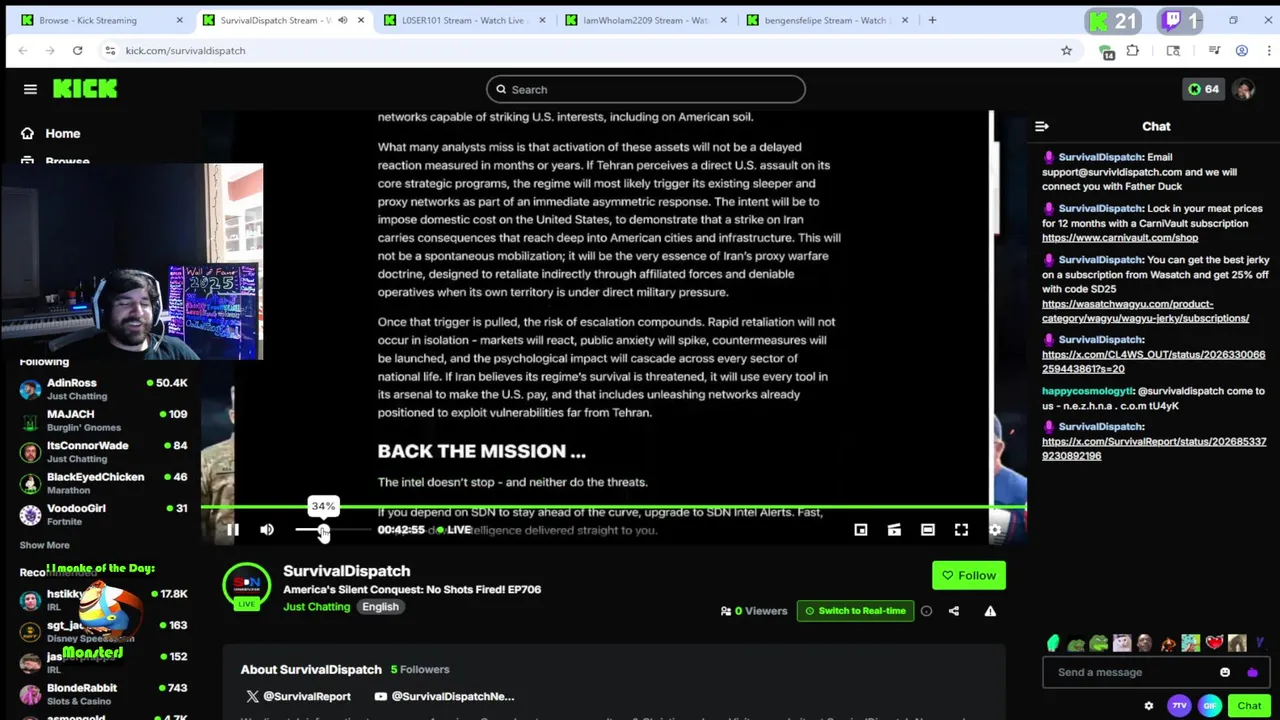Open the Just Chatting category link
The height and width of the screenshot is (720, 1280).
[316, 607]
